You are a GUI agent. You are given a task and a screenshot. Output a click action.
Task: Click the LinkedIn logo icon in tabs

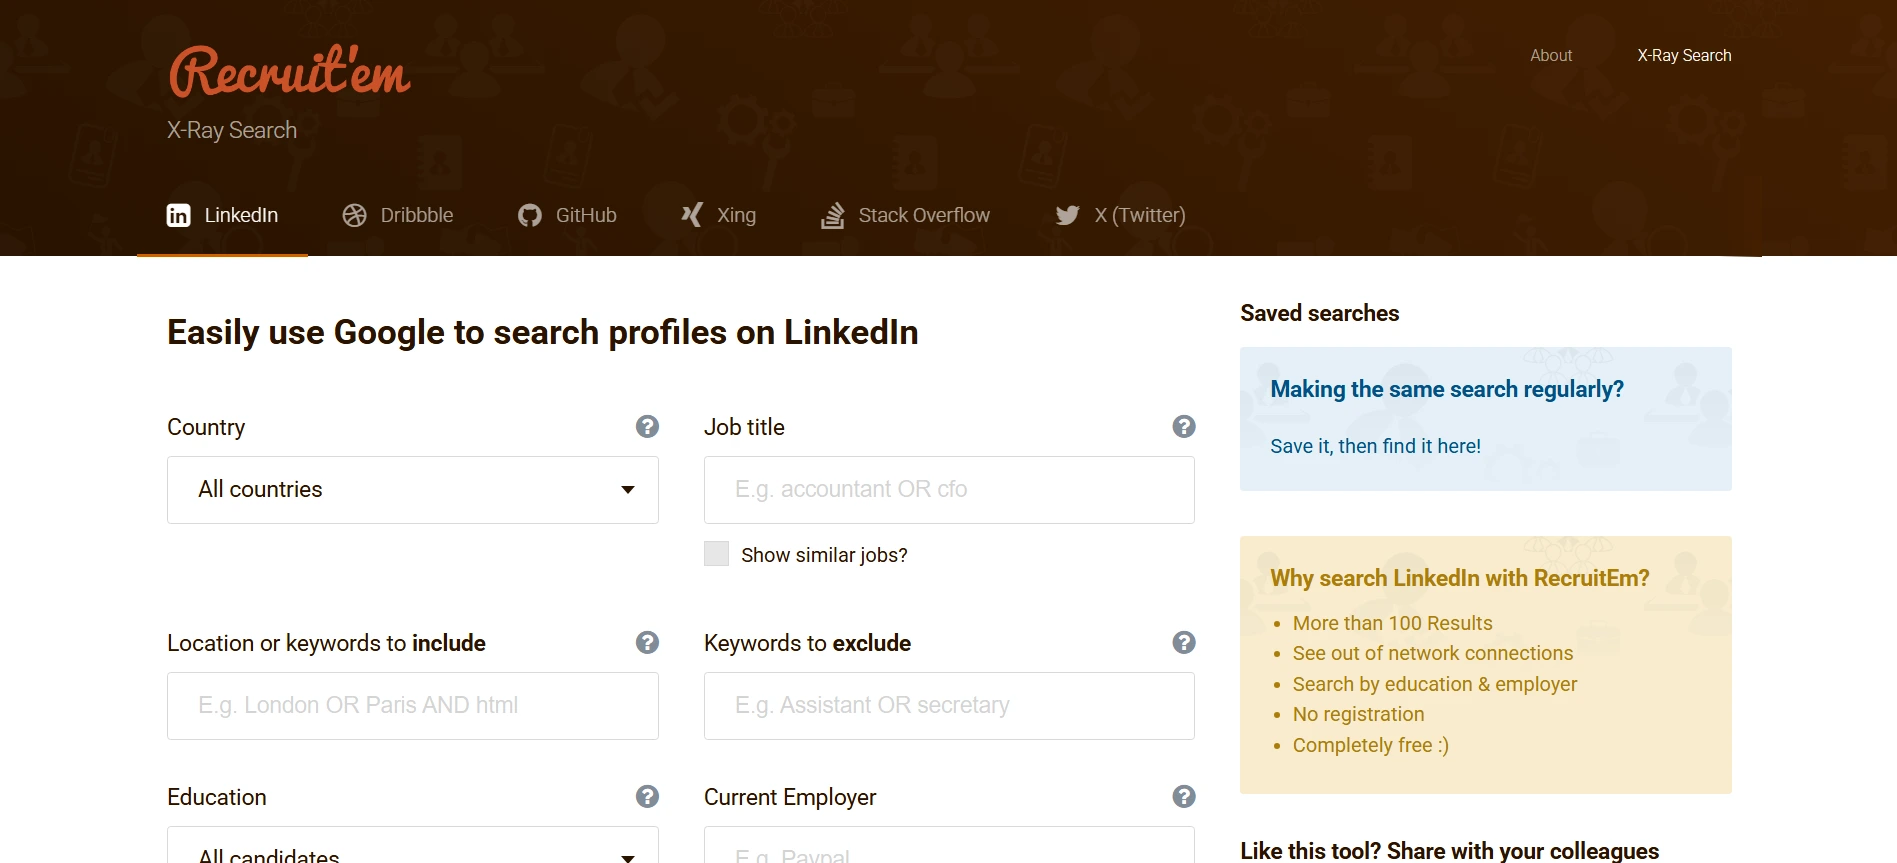[178, 215]
